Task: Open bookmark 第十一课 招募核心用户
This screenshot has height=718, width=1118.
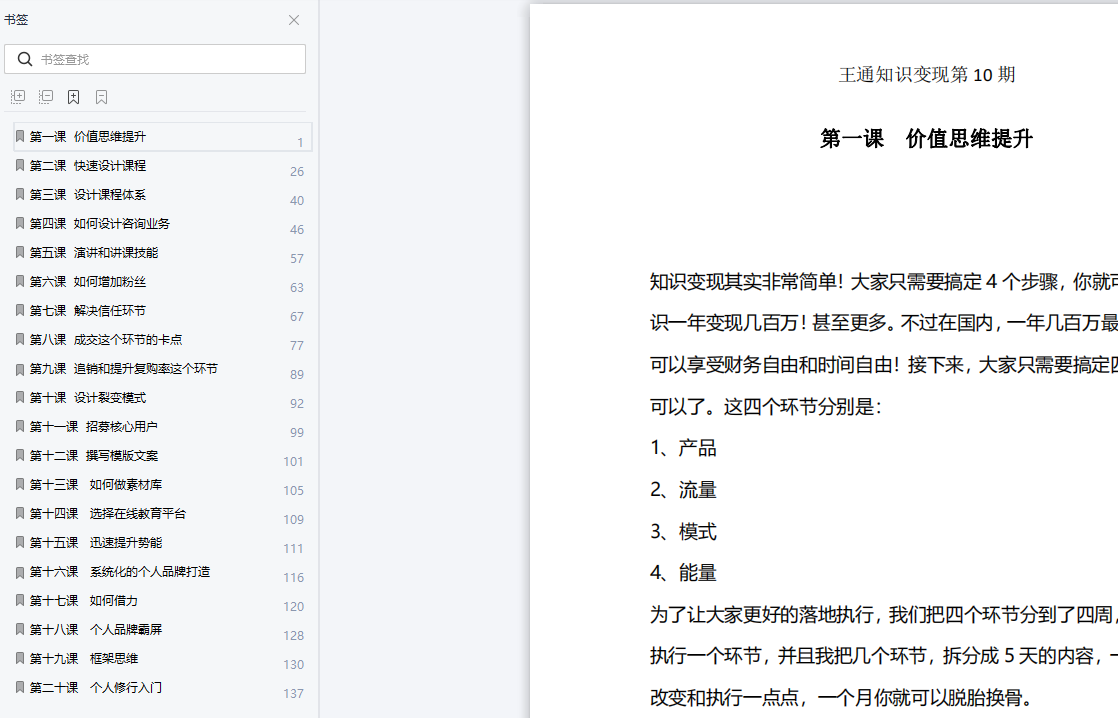Action: coord(163,426)
